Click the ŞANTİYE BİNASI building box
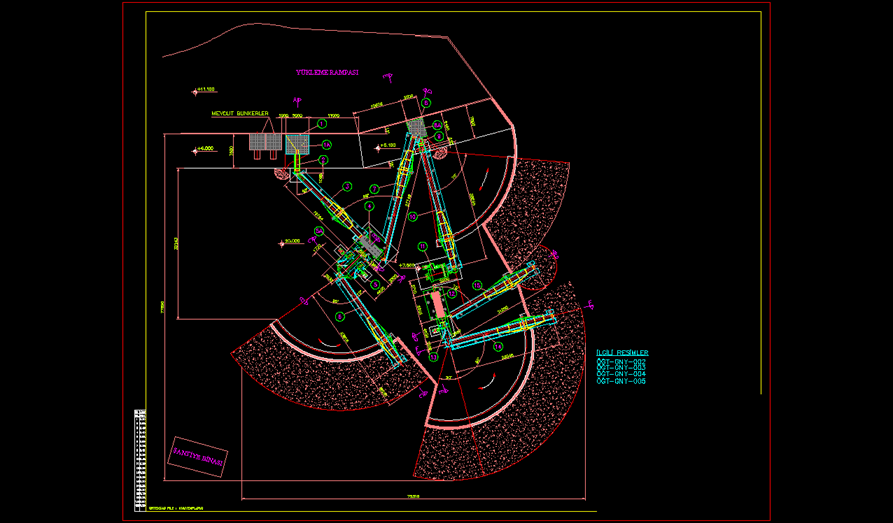The image size is (893, 523). pos(199,456)
